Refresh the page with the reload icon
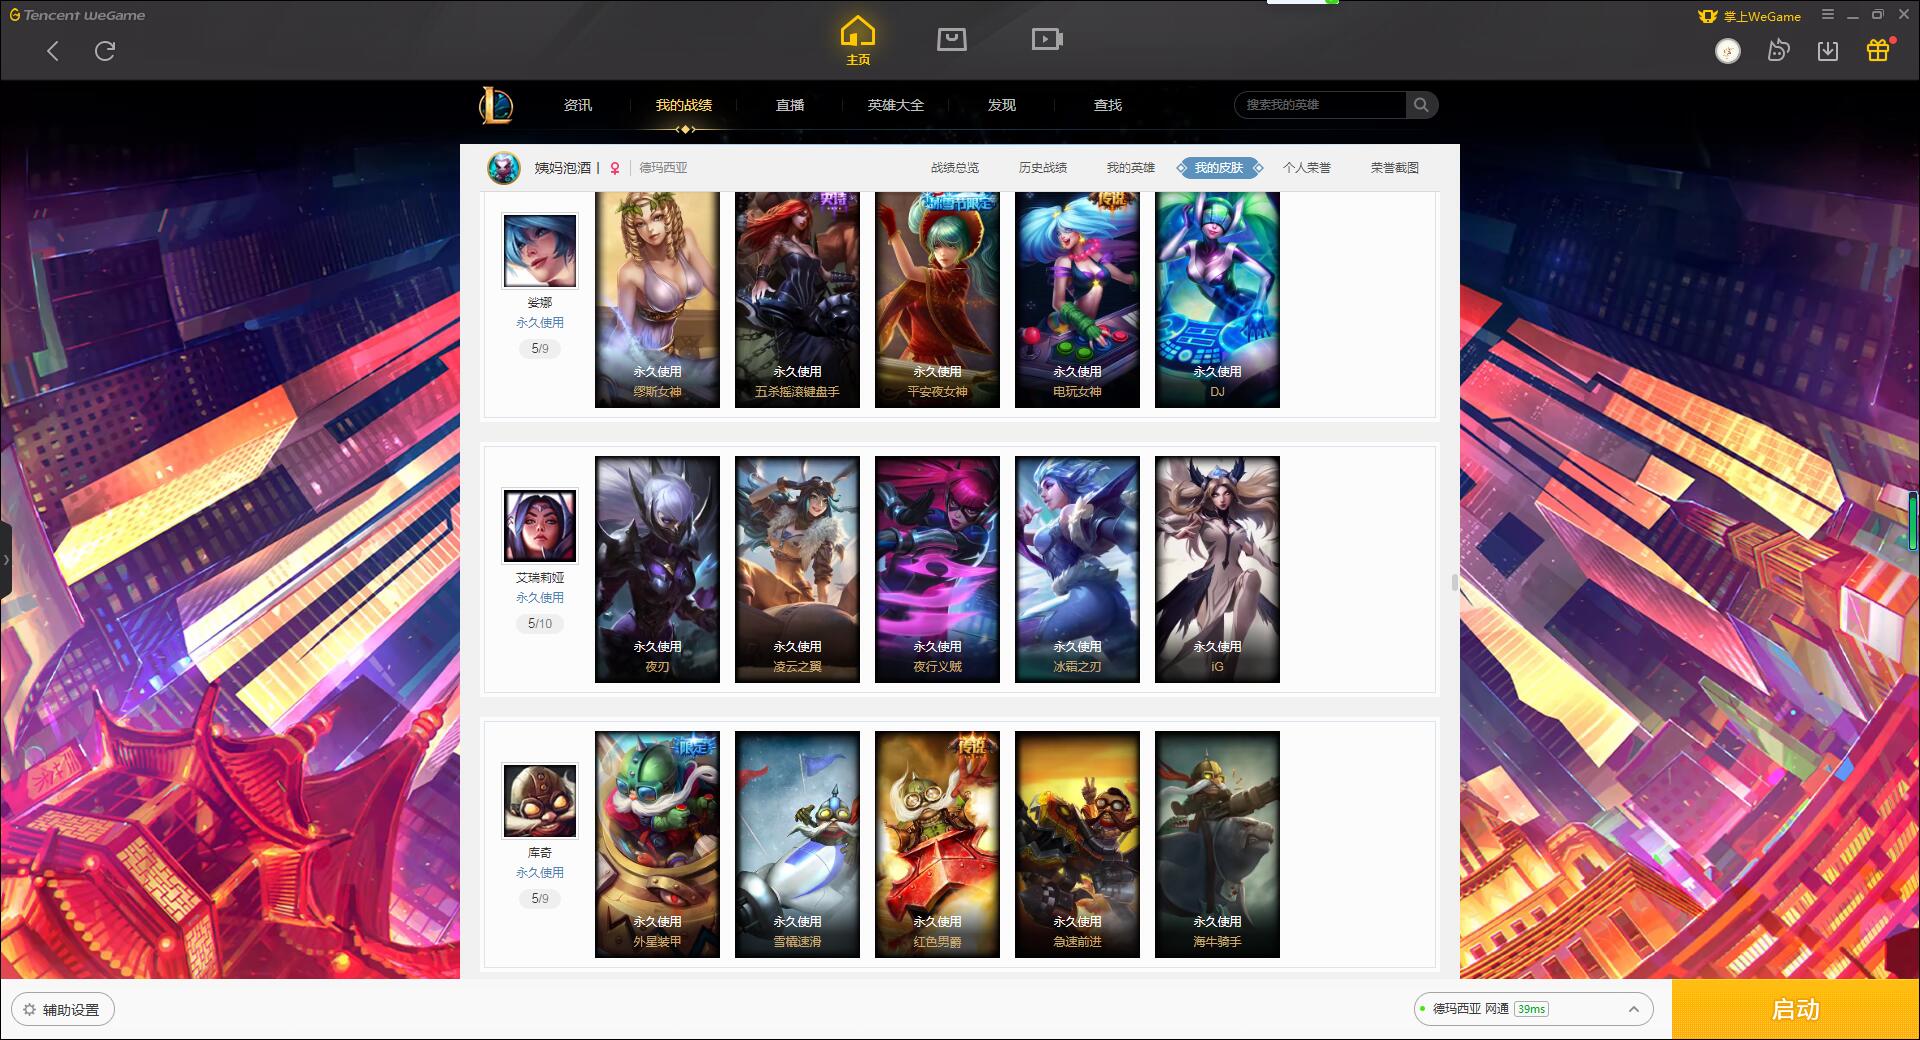 (x=105, y=51)
